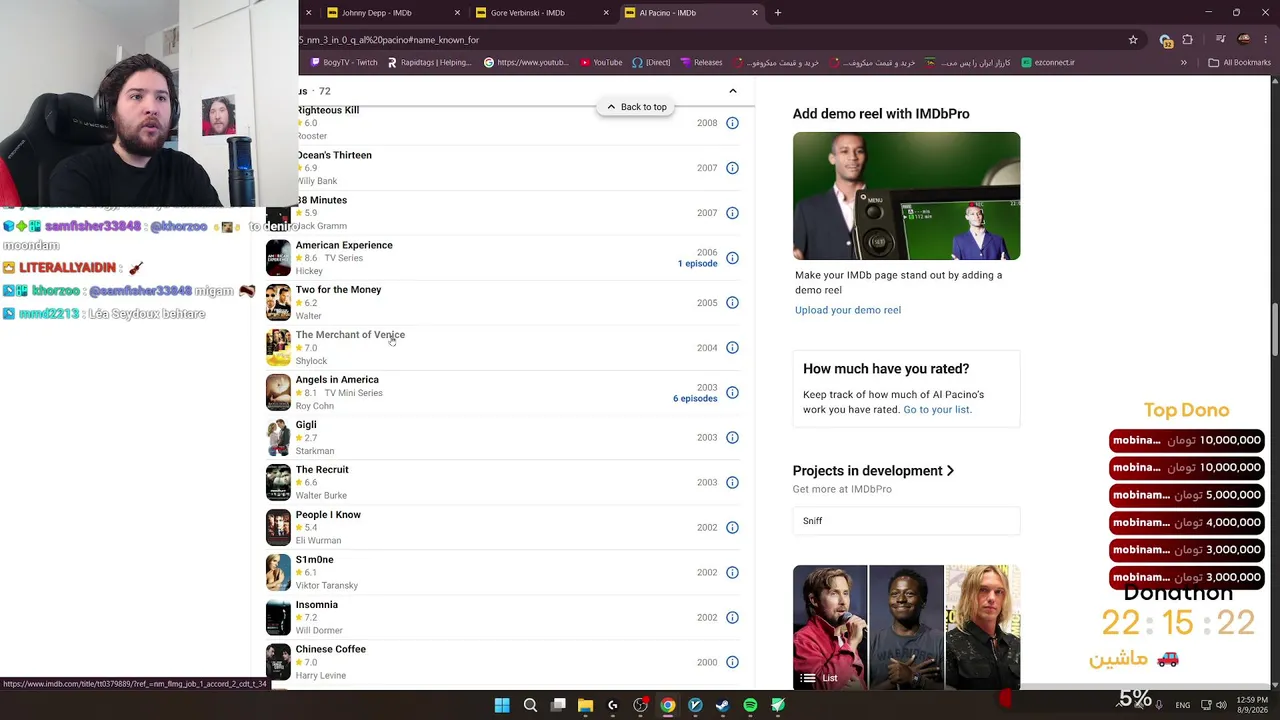This screenshot has height=720, width=1280.
Task: Open People I Know title link
Action: 328,515
